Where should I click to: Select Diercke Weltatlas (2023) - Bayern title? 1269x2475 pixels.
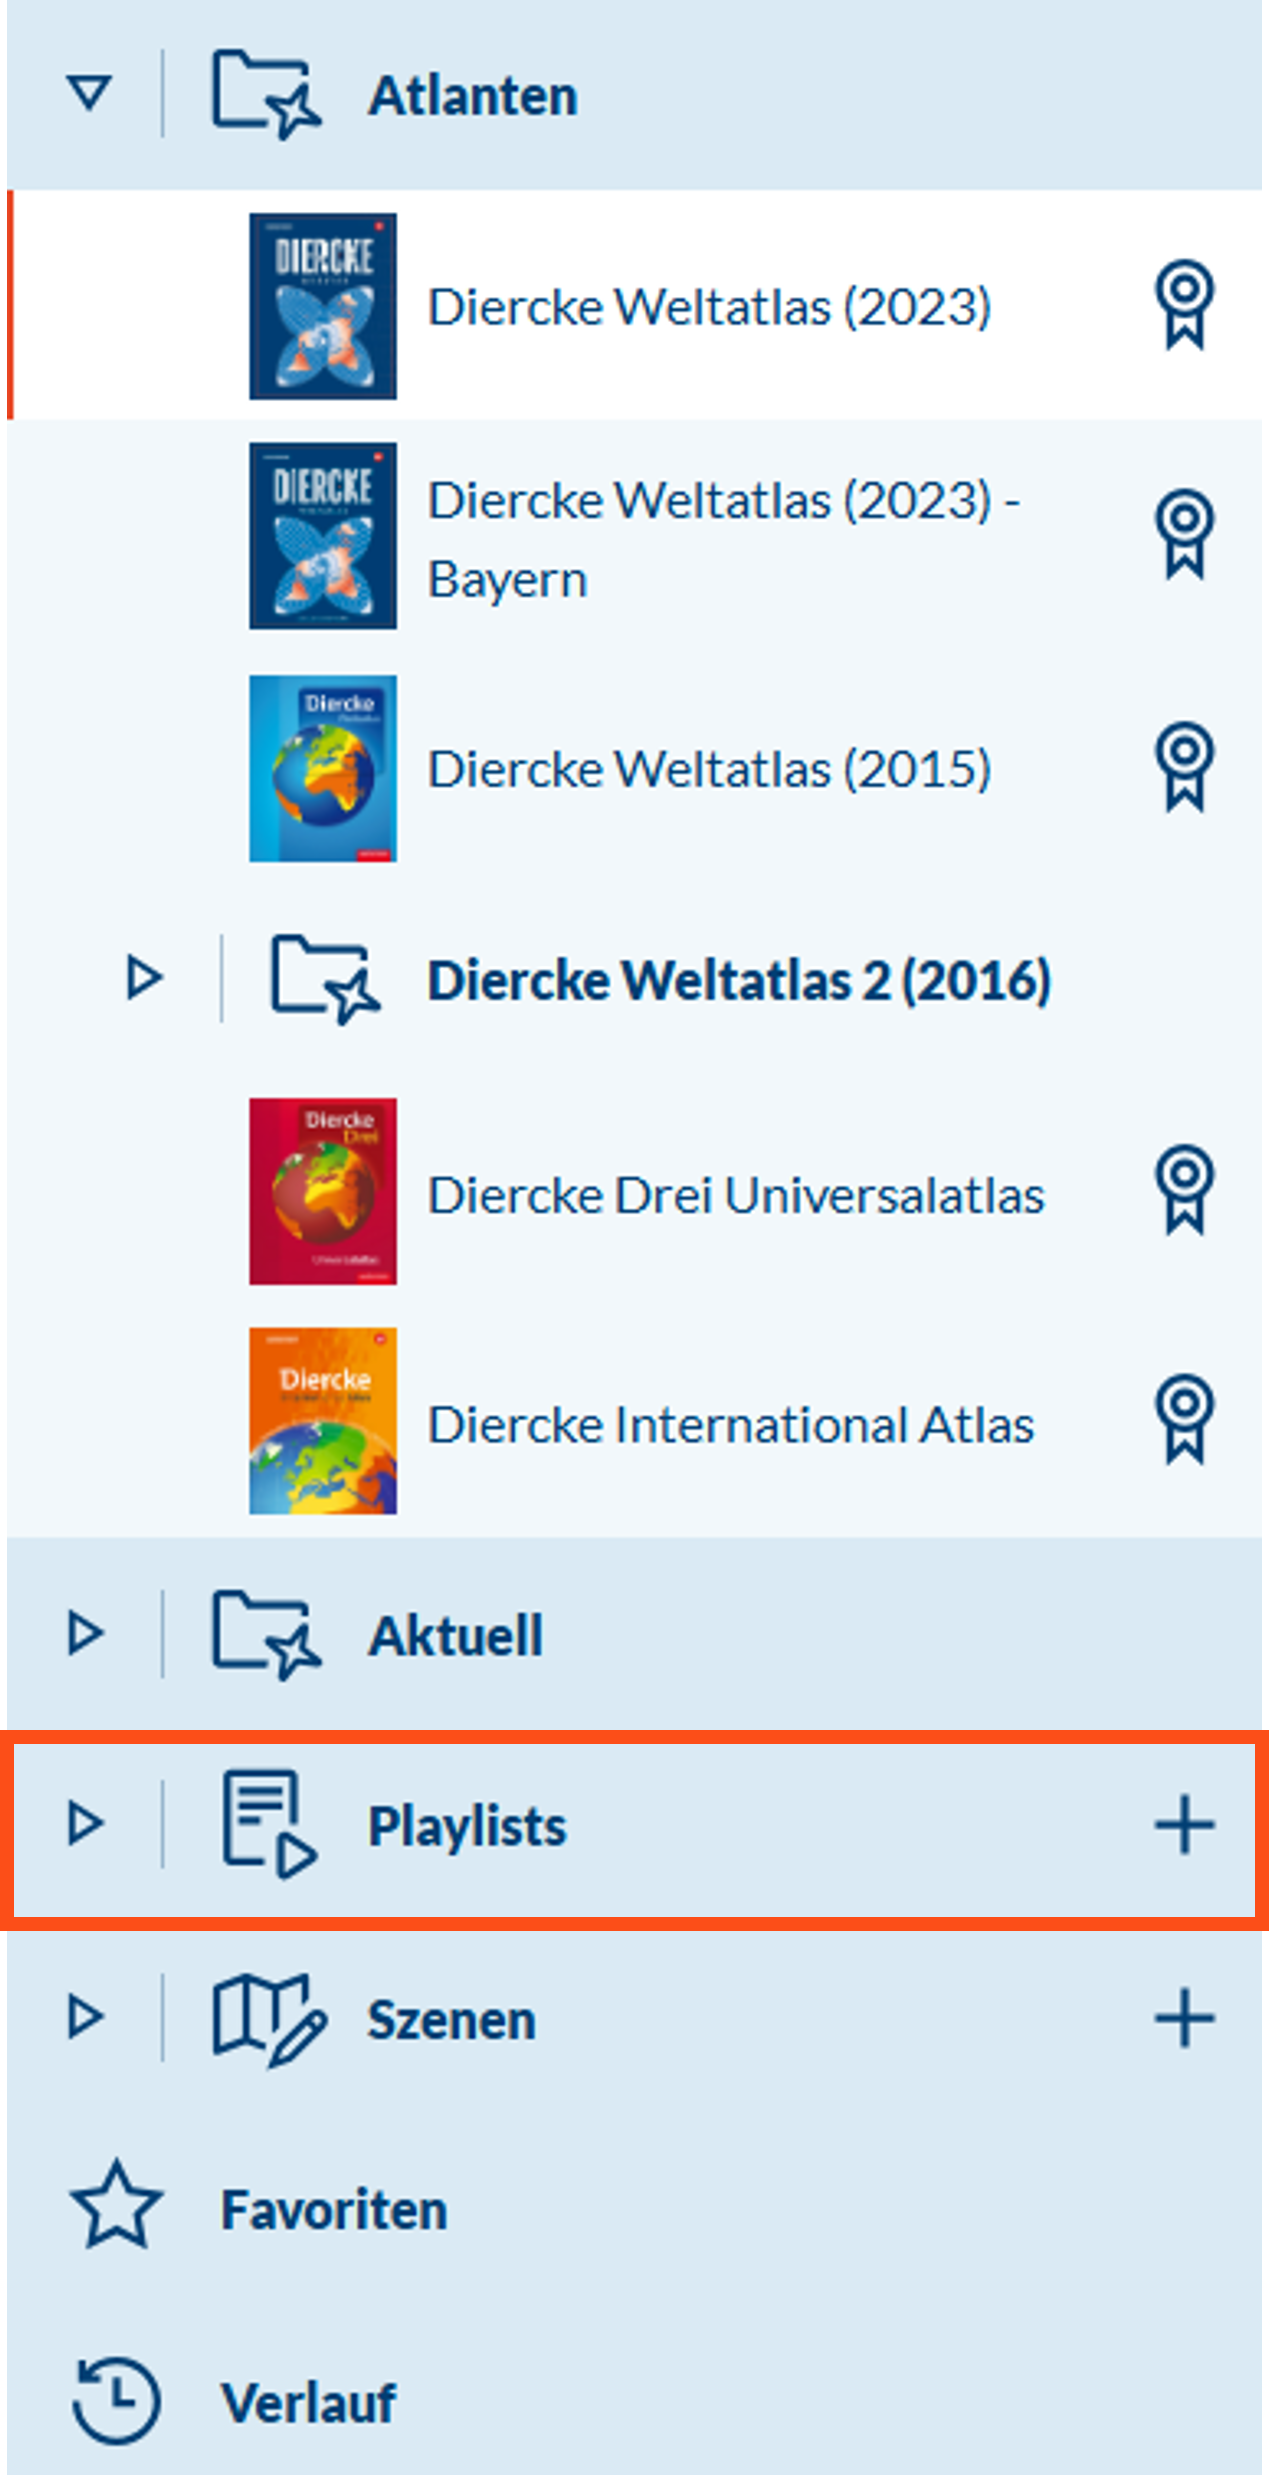tap(724, 539)
